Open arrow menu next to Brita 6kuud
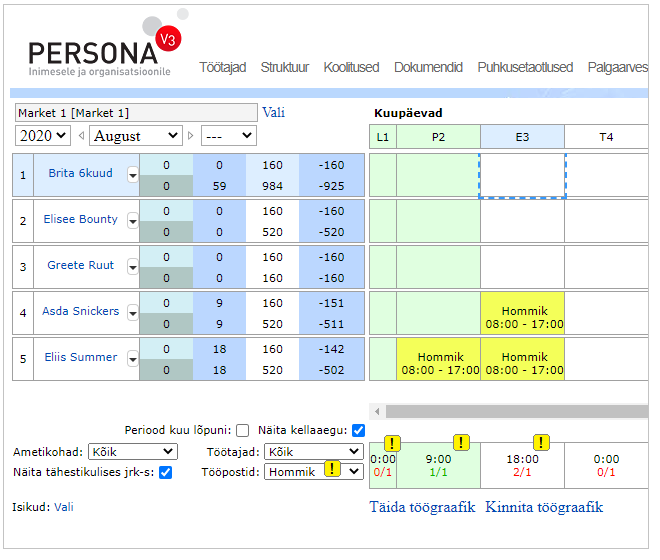 [x=132, y=174]
